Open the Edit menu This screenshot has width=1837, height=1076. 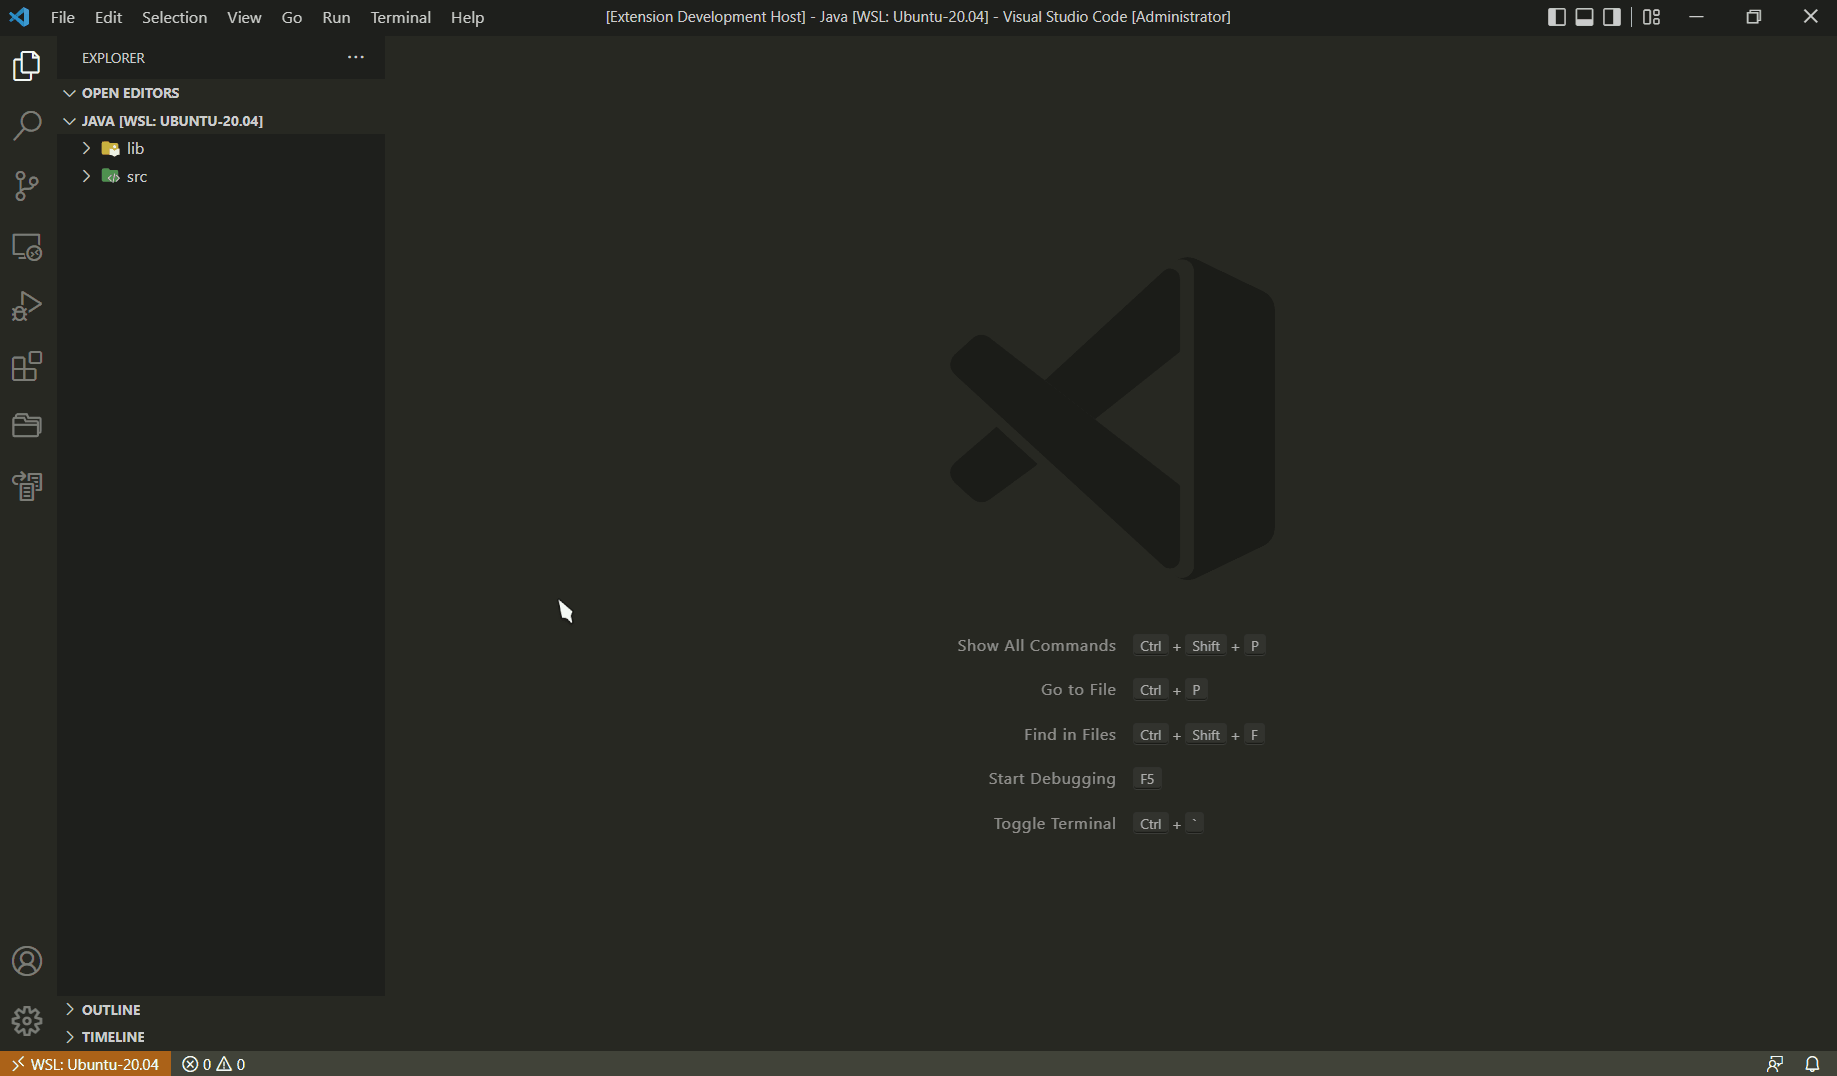click(x=108, y=17)
